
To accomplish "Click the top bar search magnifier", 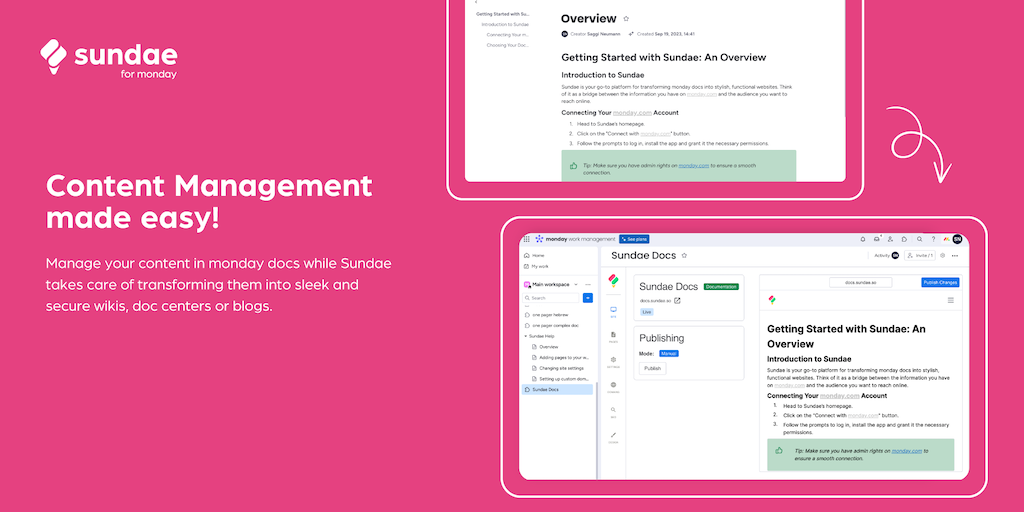I will tap(920, 239).
